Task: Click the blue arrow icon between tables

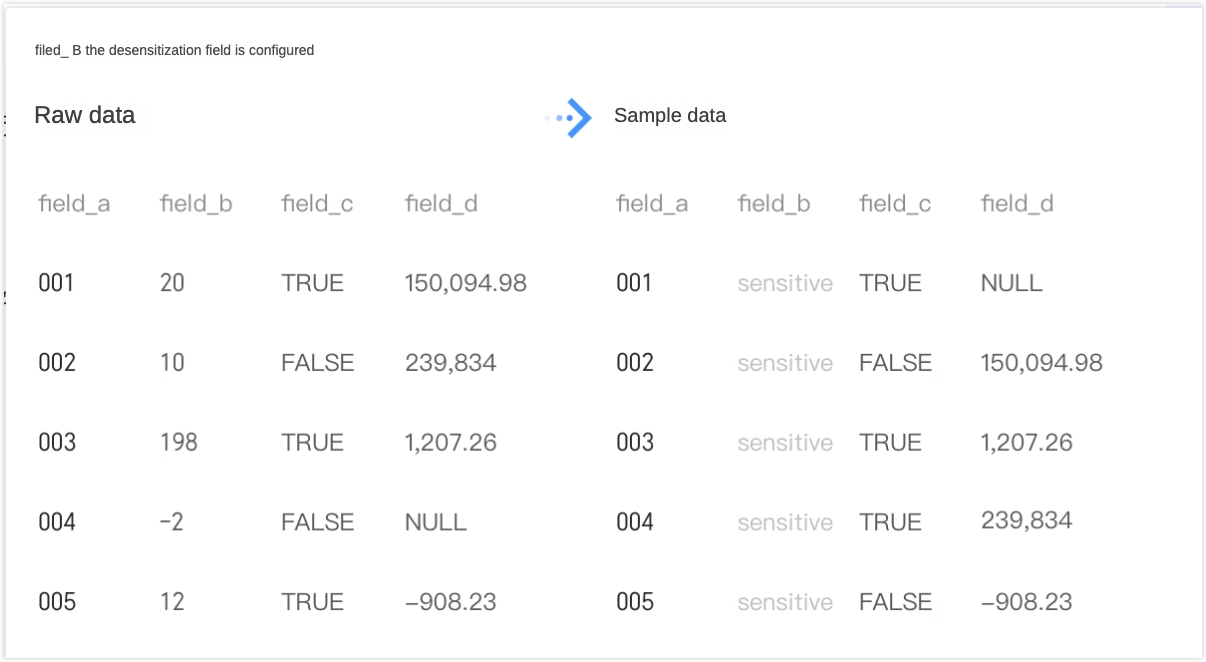Action: [574, 117]
